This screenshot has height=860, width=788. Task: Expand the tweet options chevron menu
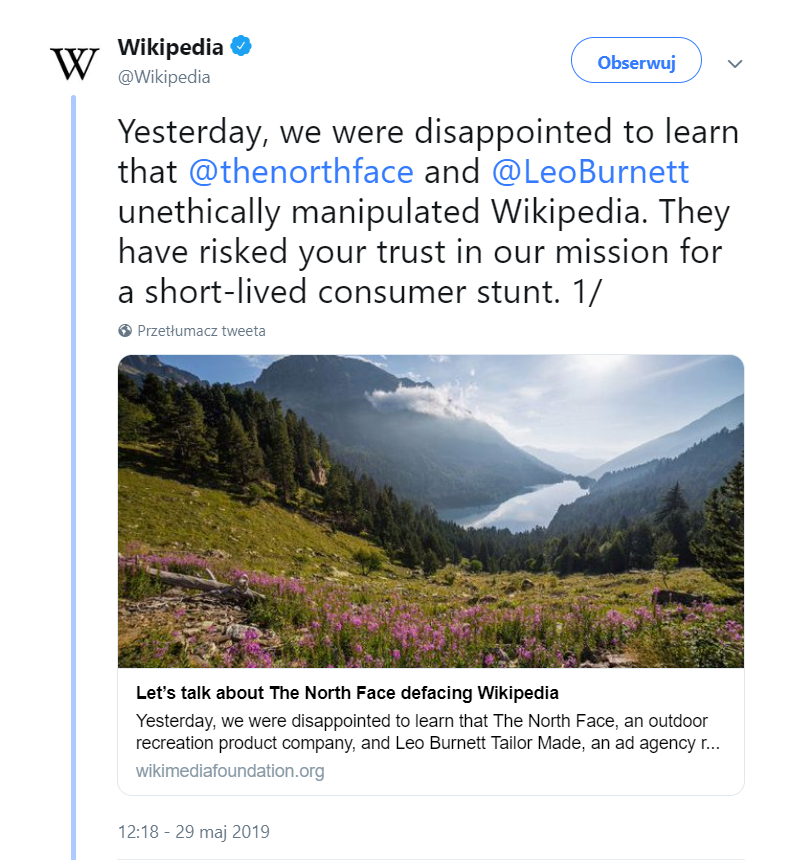pos(735,63)
